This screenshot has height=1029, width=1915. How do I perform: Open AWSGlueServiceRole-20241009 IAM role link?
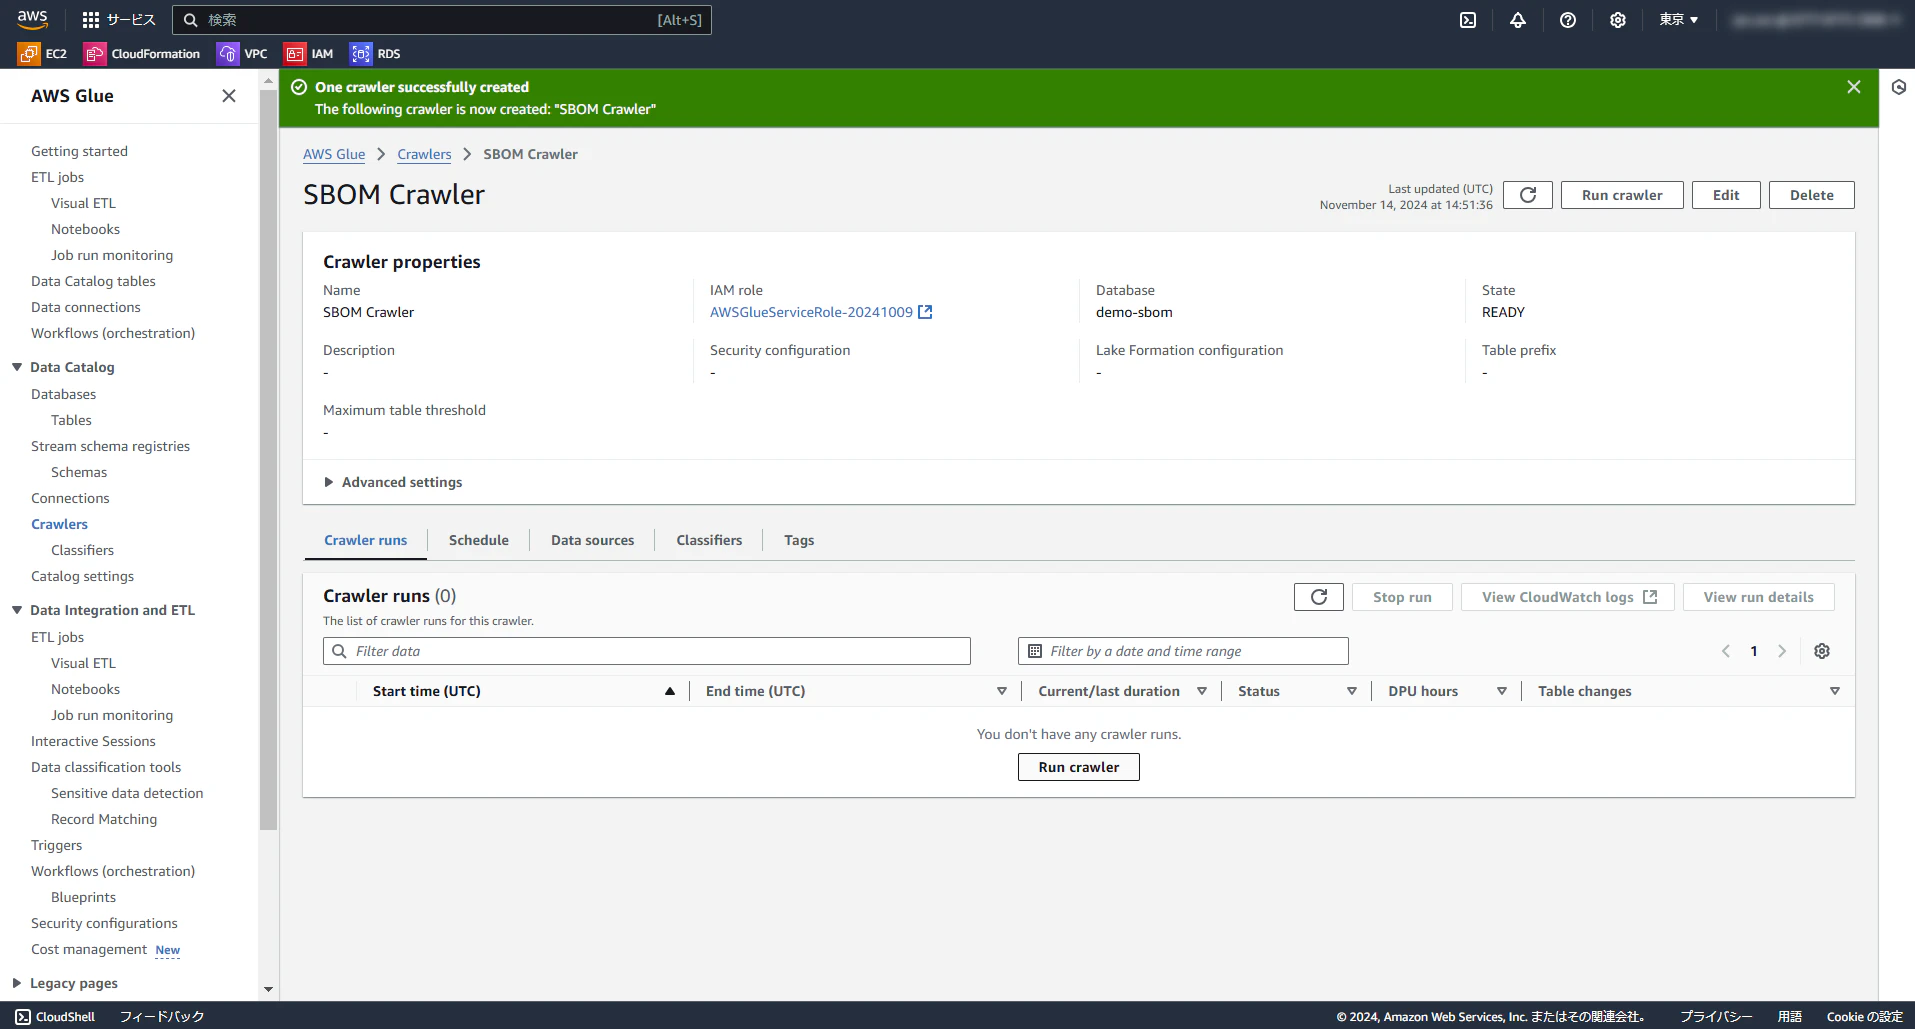click(x=821, y=312)
